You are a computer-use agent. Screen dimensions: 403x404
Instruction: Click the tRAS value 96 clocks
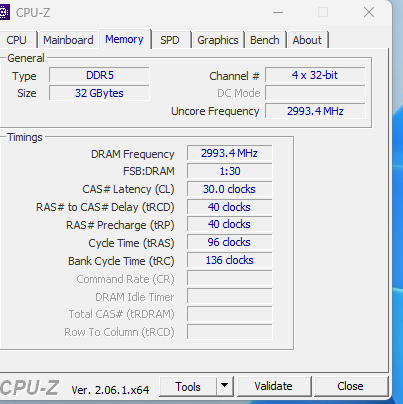click(x=229, y=242)
